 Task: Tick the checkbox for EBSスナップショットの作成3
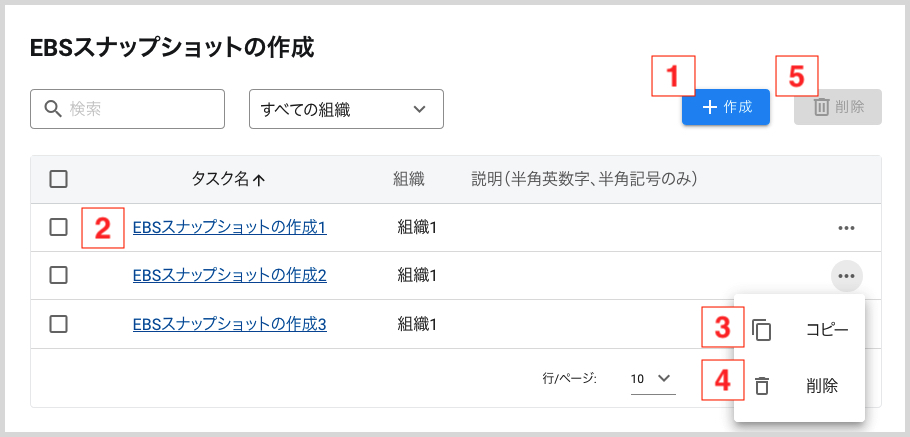point(59,324)
